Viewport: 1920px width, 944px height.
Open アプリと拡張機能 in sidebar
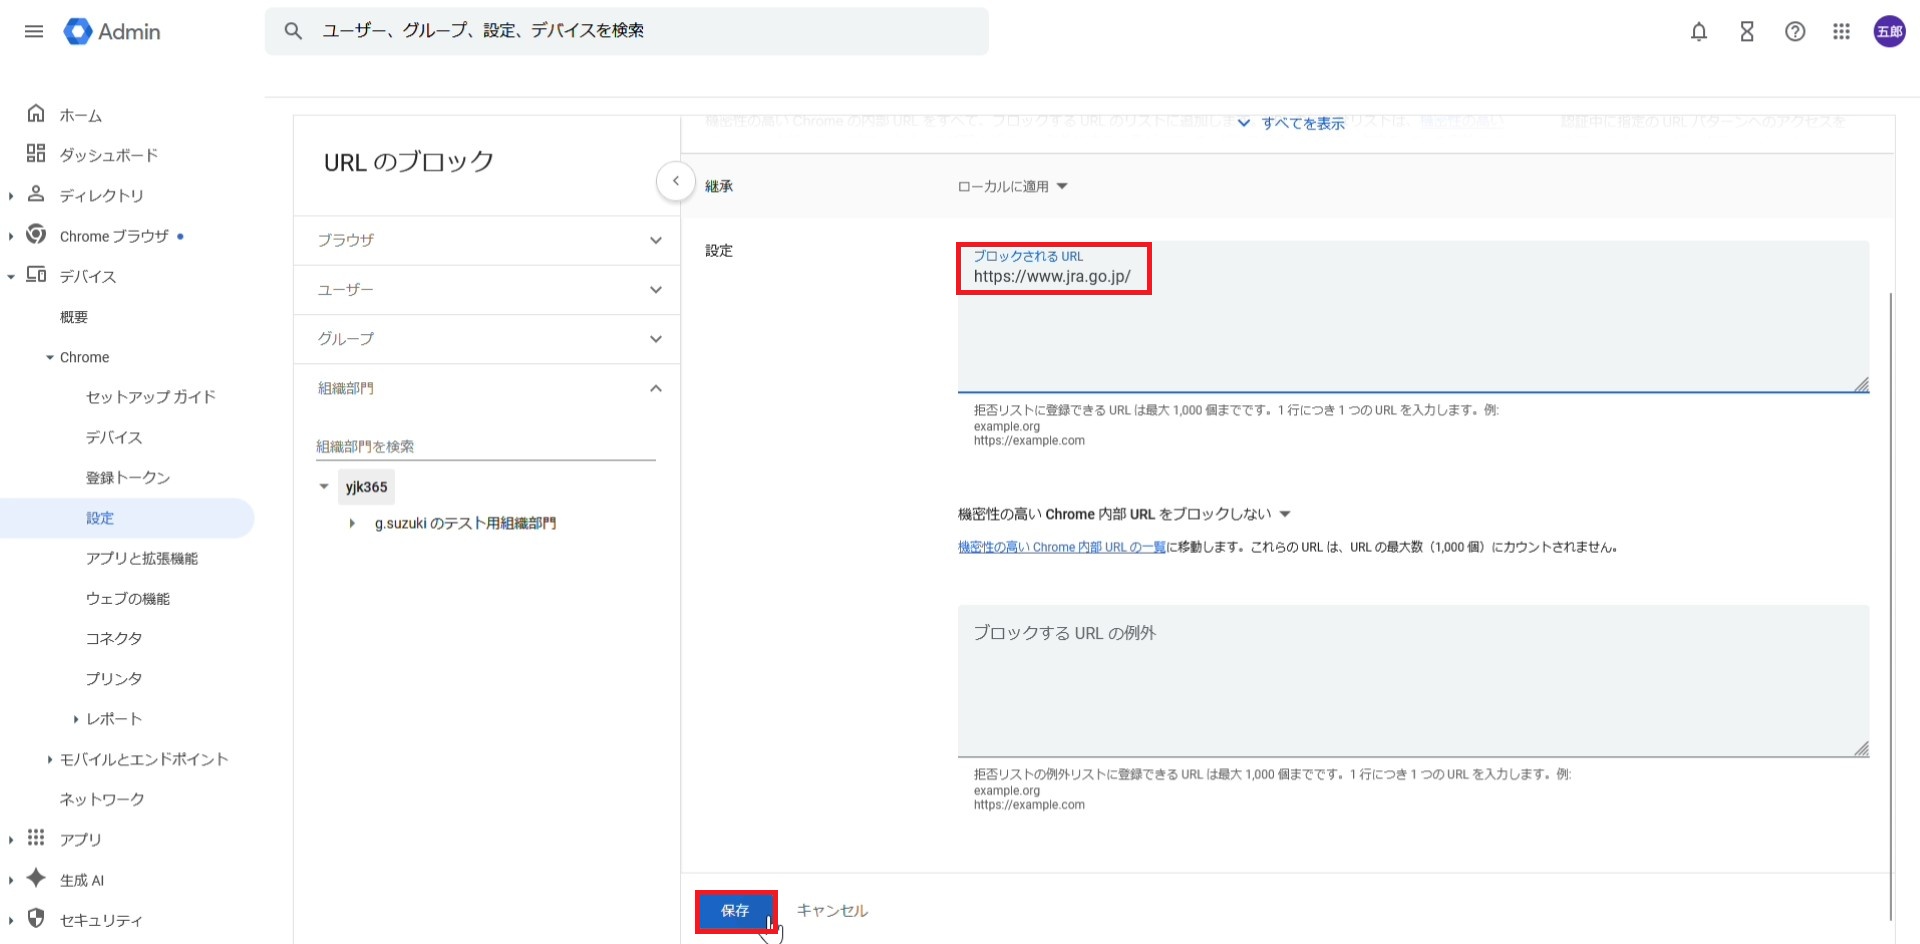click(142, 558)
